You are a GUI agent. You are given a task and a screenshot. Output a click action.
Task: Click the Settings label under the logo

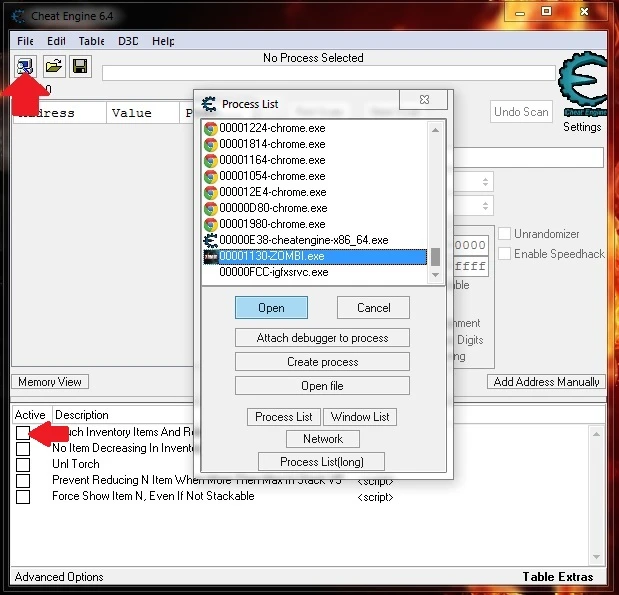(582, 127)
